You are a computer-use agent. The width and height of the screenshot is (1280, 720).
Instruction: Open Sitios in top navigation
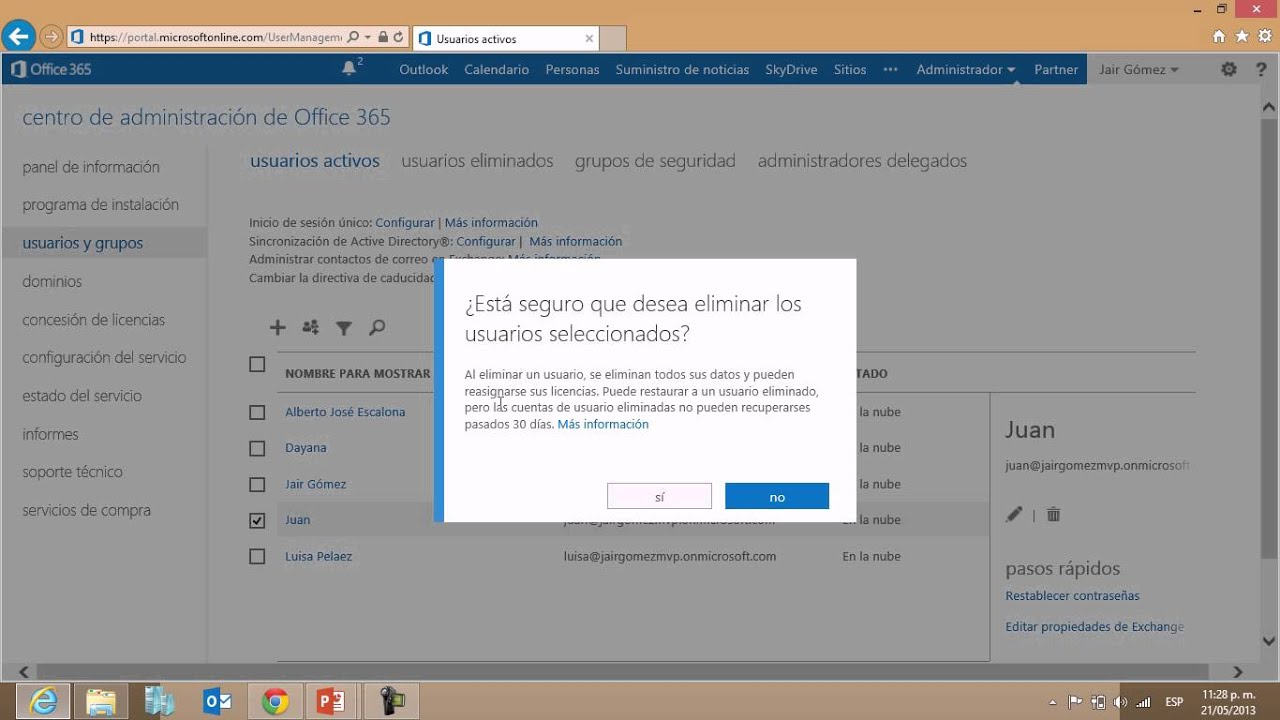click(x=850, y=69)
